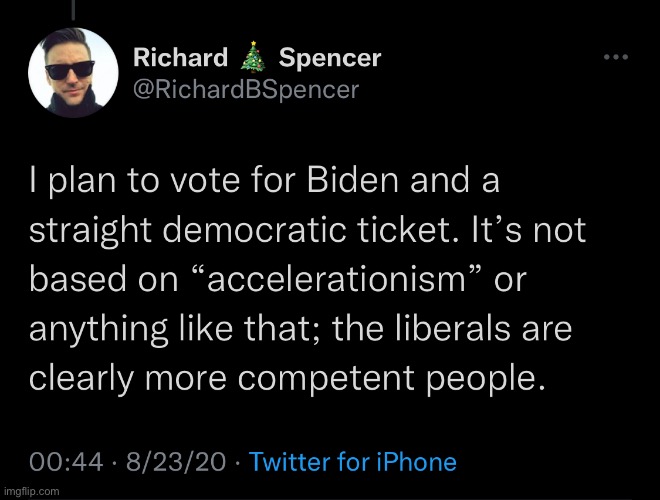Click the imgflip.com watermark
This screenshot has width=660, height=500.
[32, 491]
